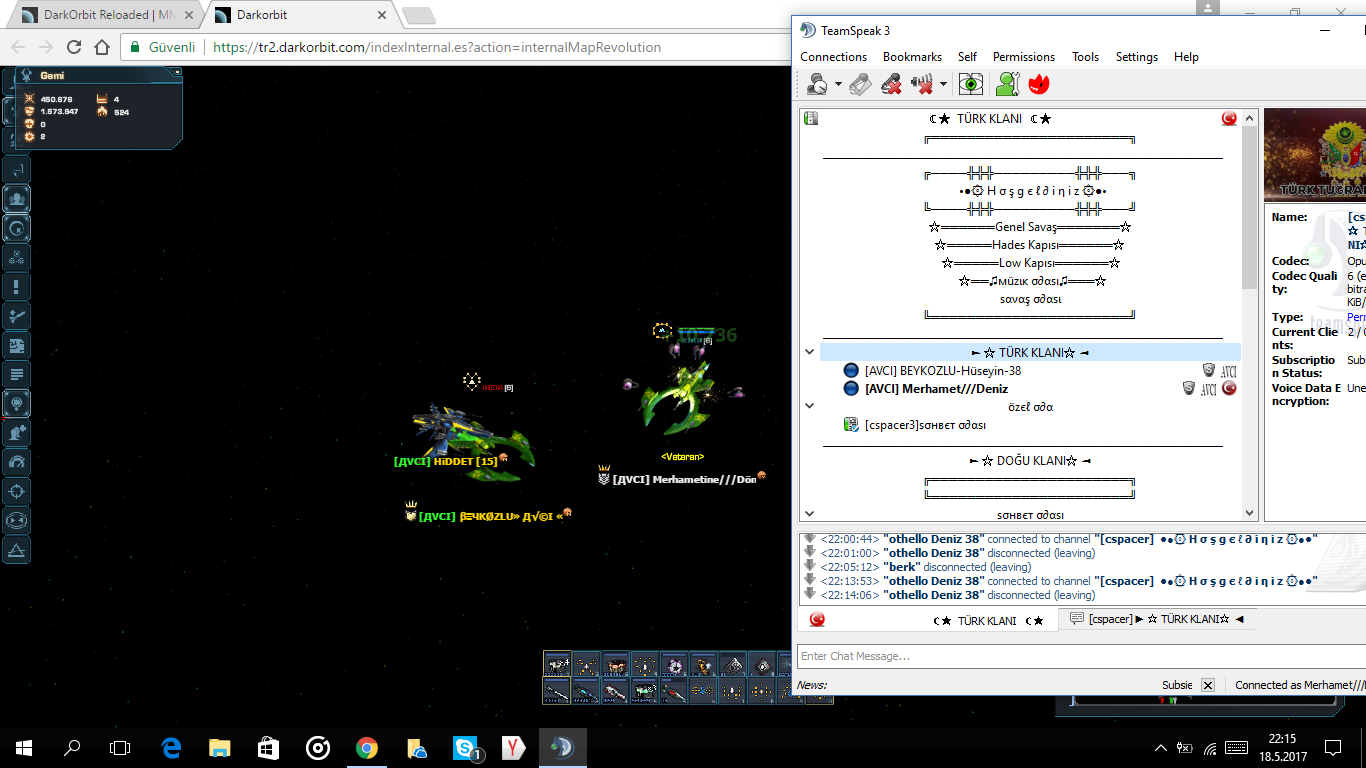This screenshot has height=768, width=1366.
Task: Select user [AVCI] BEYKOZLU-Hüseyin-38
Action: tap(942, 371)
